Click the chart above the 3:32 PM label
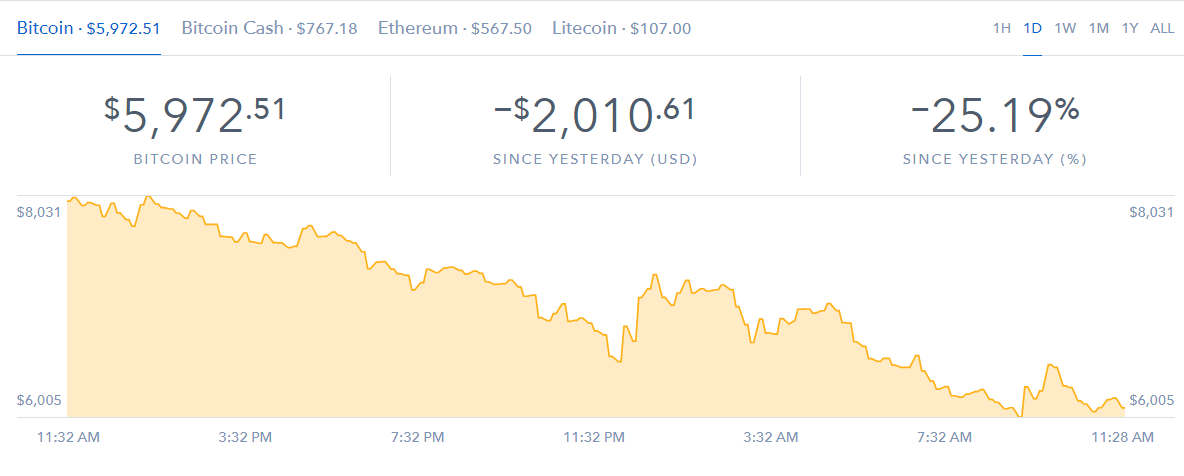Screen dimensions: 1184x476 245,330
